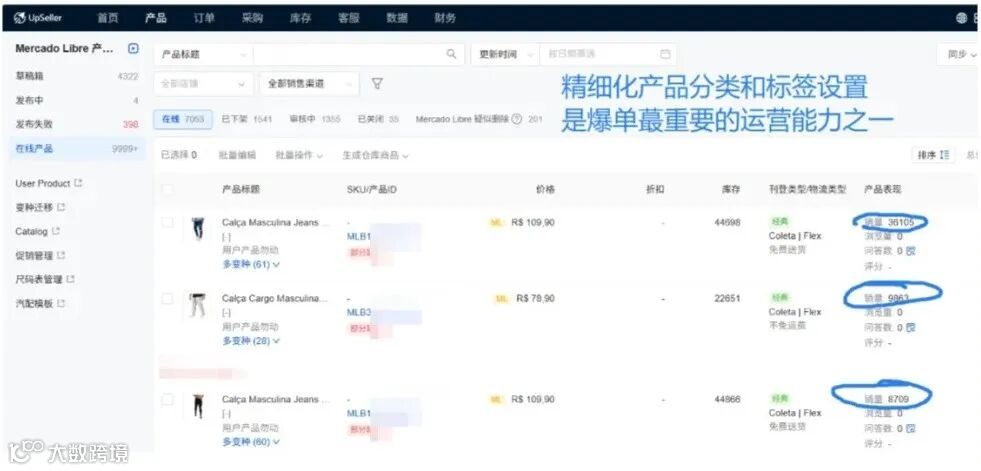Open the 更新时间 dropdown
This screenshot has width=981, height=471.
[x=504, y=54]
